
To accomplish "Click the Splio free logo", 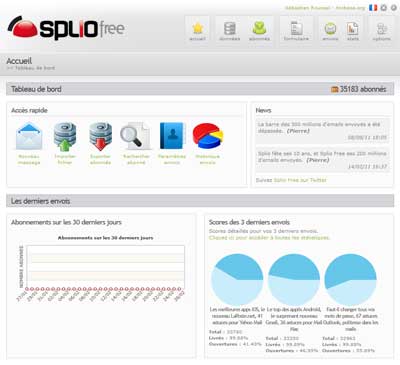I will click(66, 28).
